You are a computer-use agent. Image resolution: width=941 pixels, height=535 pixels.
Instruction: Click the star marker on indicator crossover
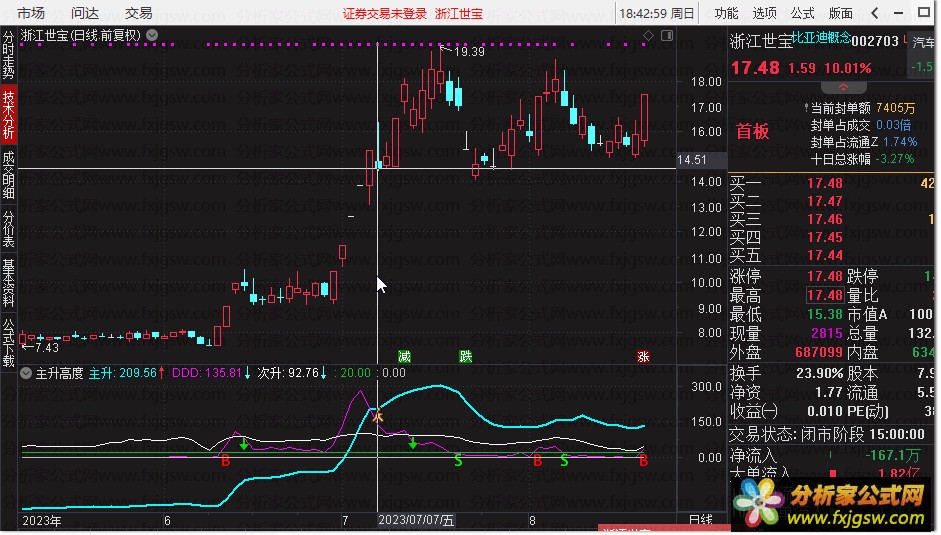tap(377, 416)
